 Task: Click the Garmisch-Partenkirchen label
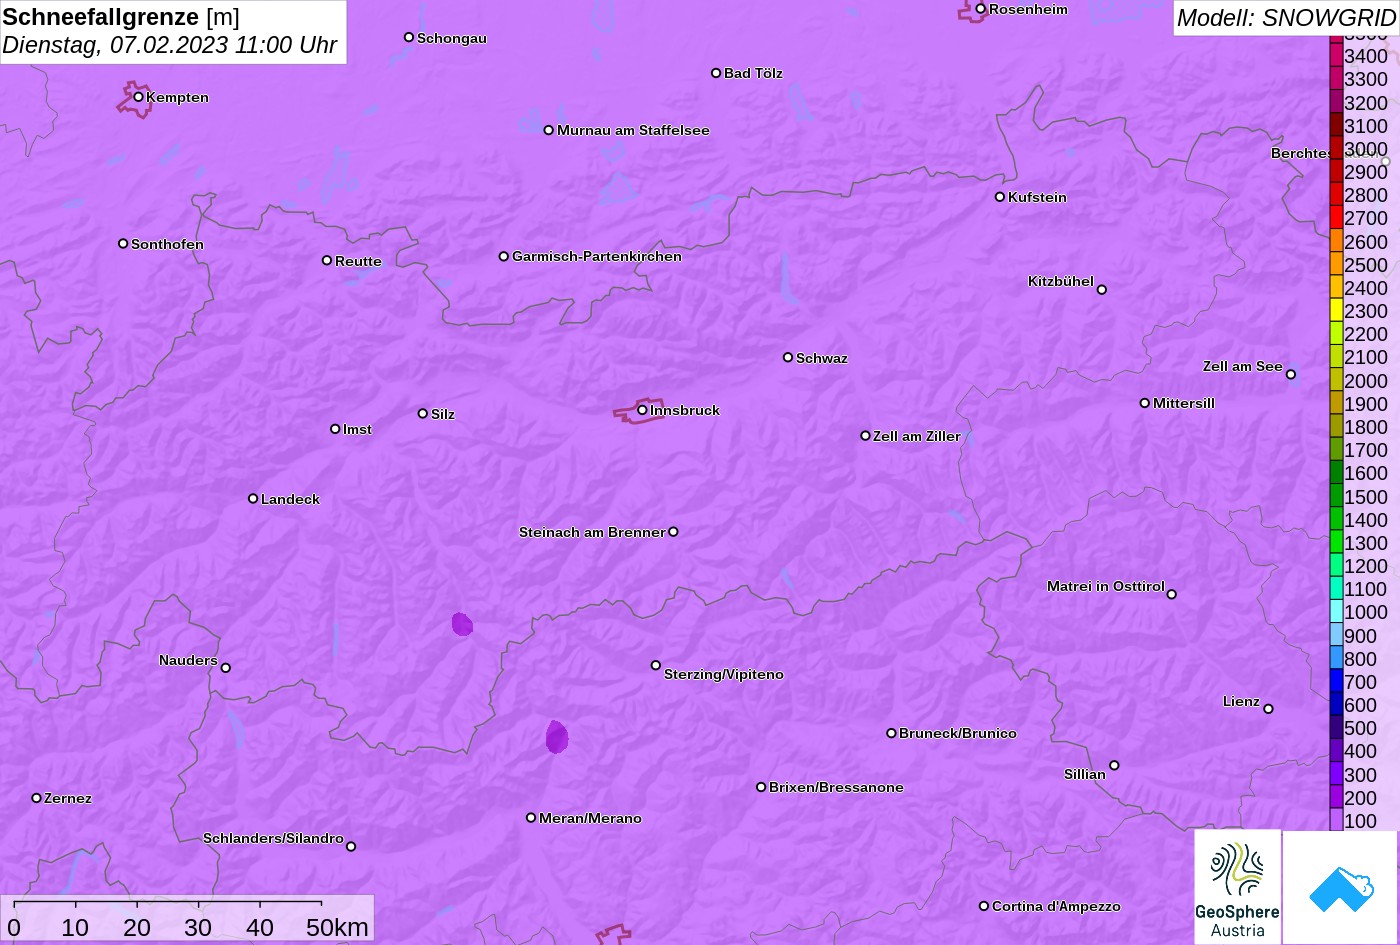pyautogui.click(x=597, y=257)
